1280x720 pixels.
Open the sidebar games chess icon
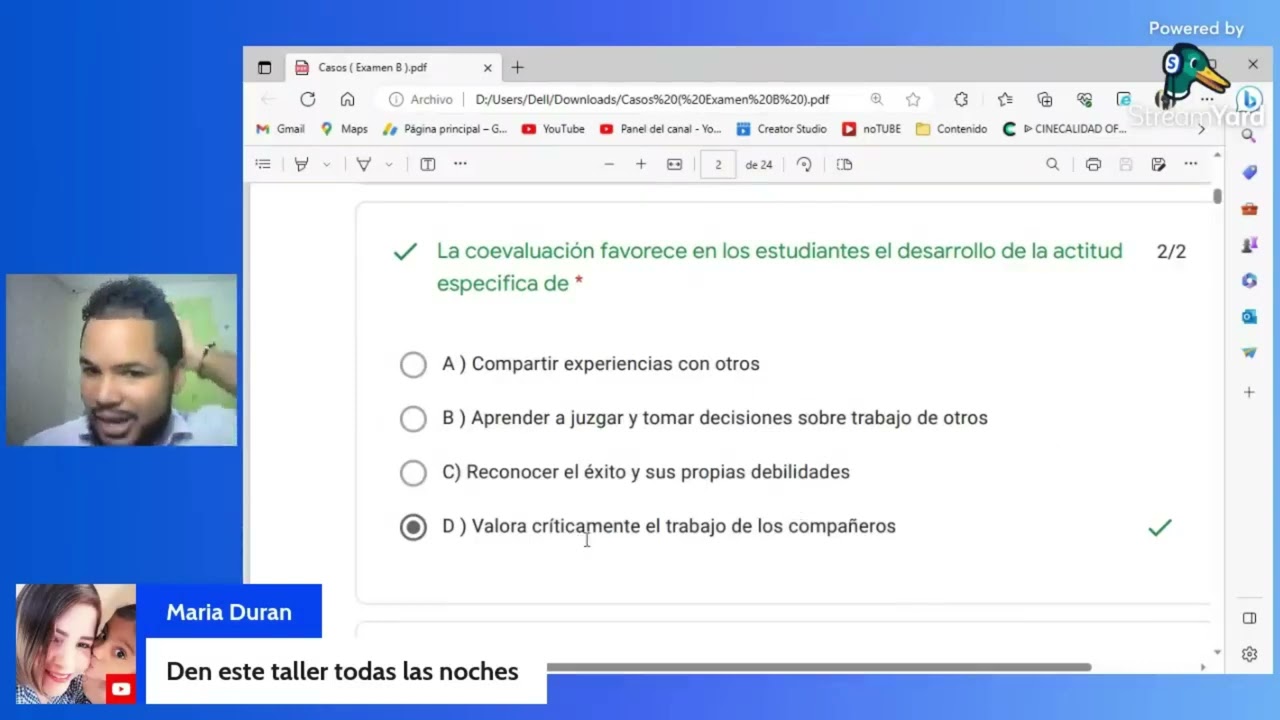(x=1249, y=245)
